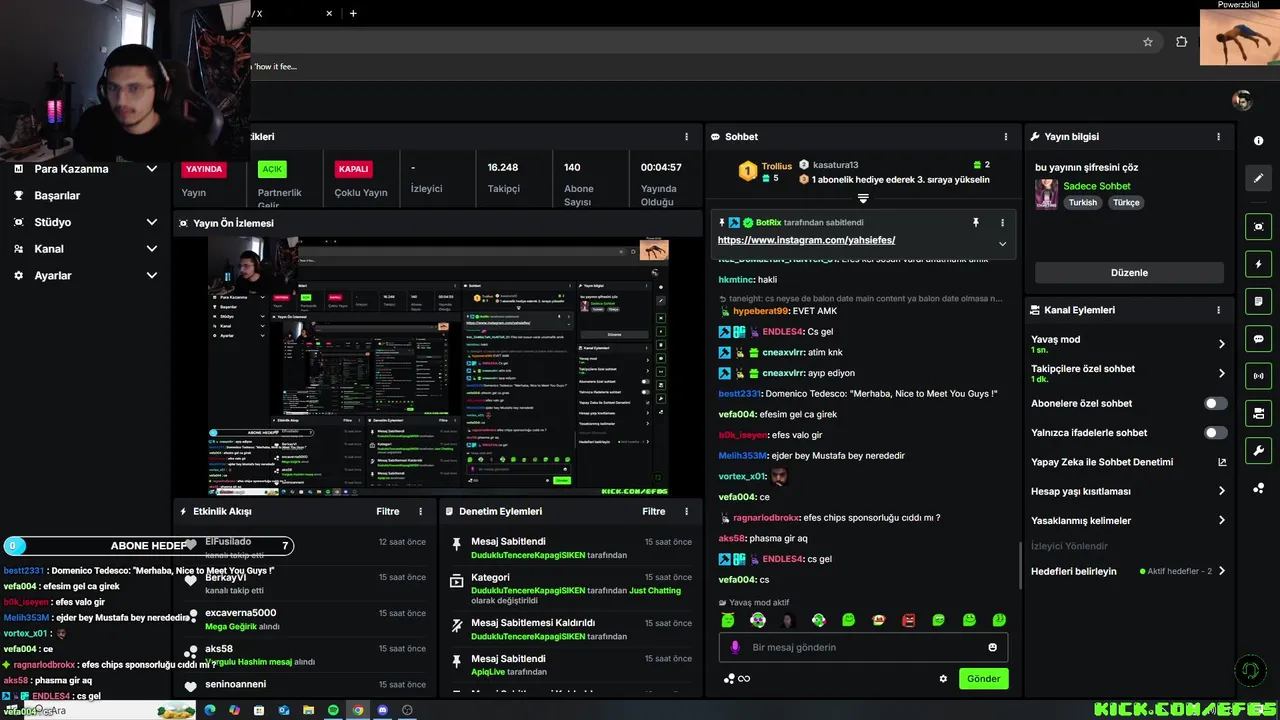
Task: Select the first green emote in the quick emote row
Action: [x=728, y=620]
